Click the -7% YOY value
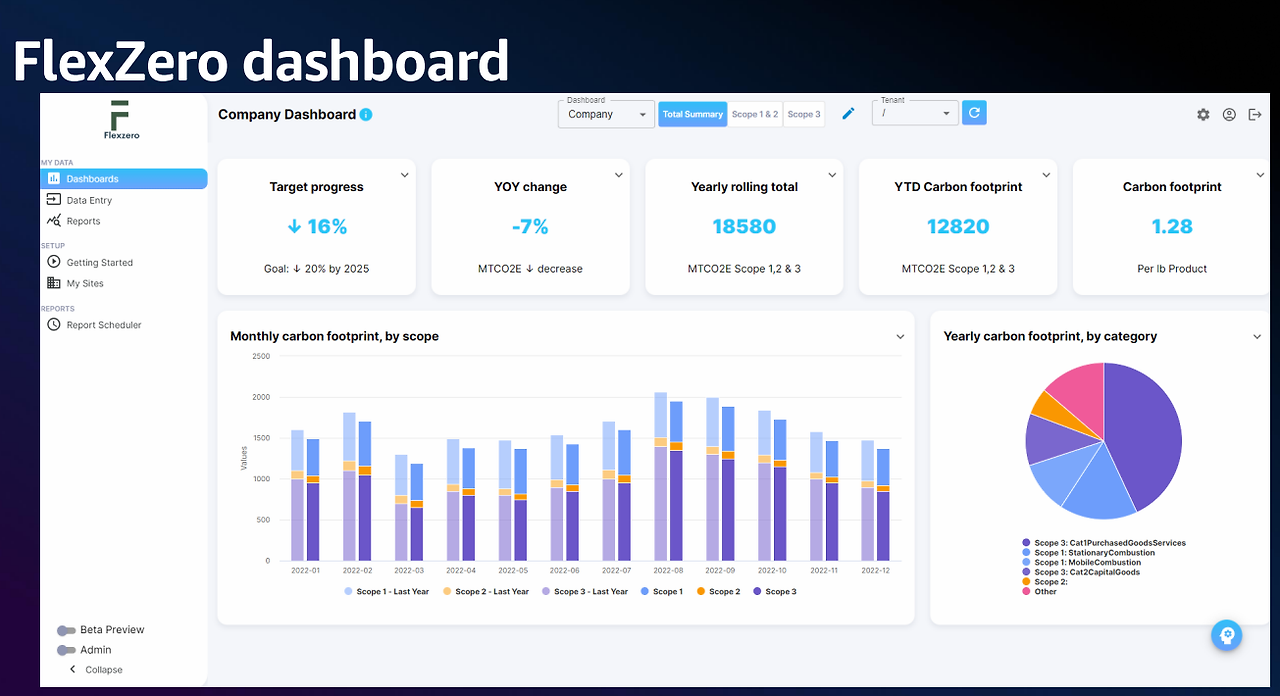The image size is (1280, 696). tap(530, 227)
